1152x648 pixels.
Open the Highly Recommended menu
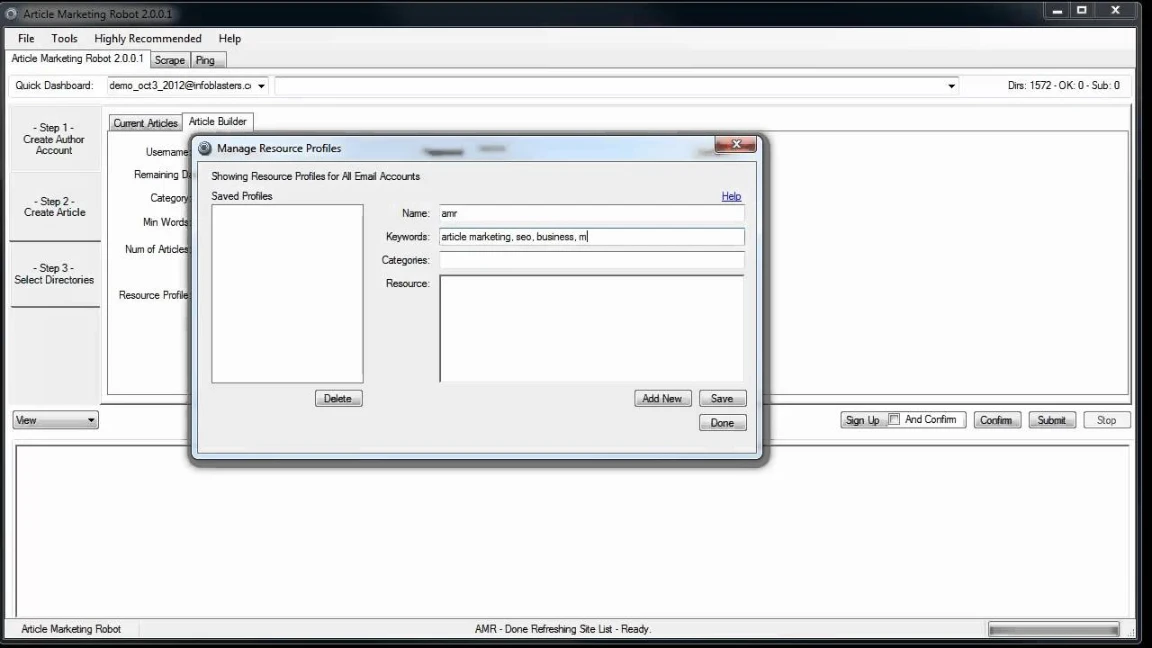148,38
